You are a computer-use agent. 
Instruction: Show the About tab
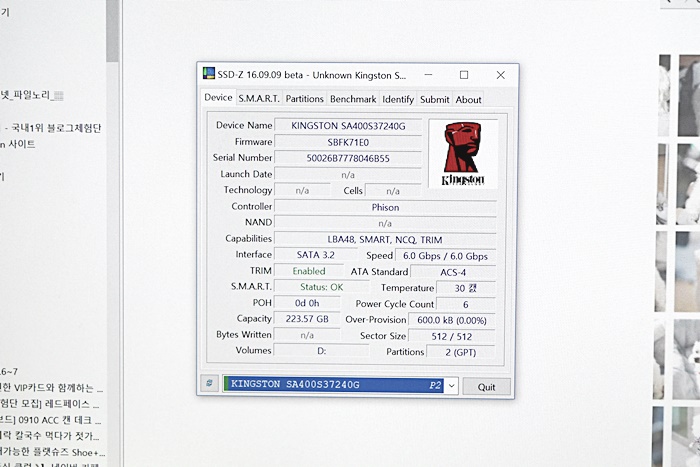tap(468, 99)
